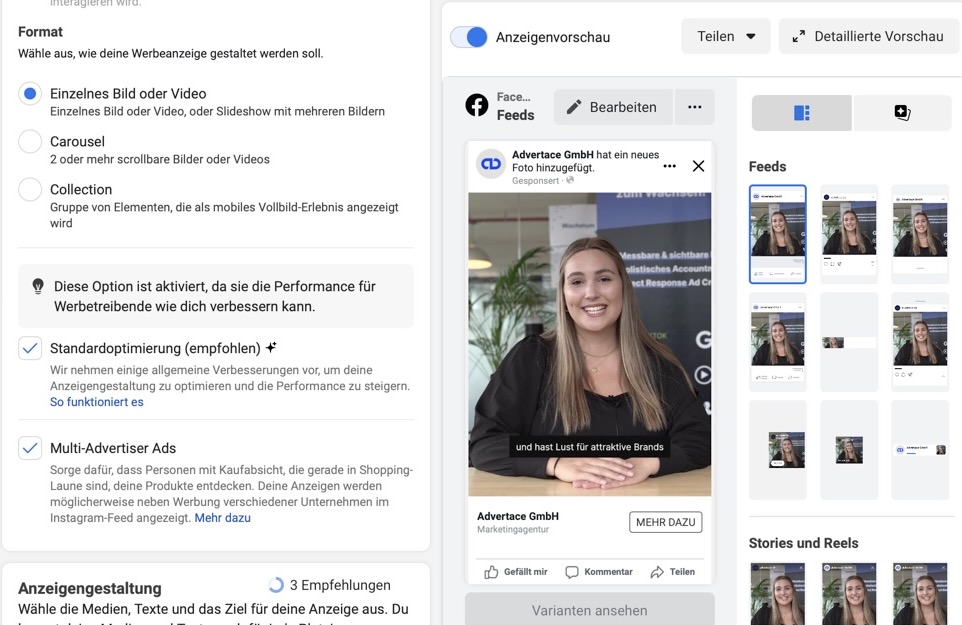Click the loading circle icon beside Empfehlungen

276,585
